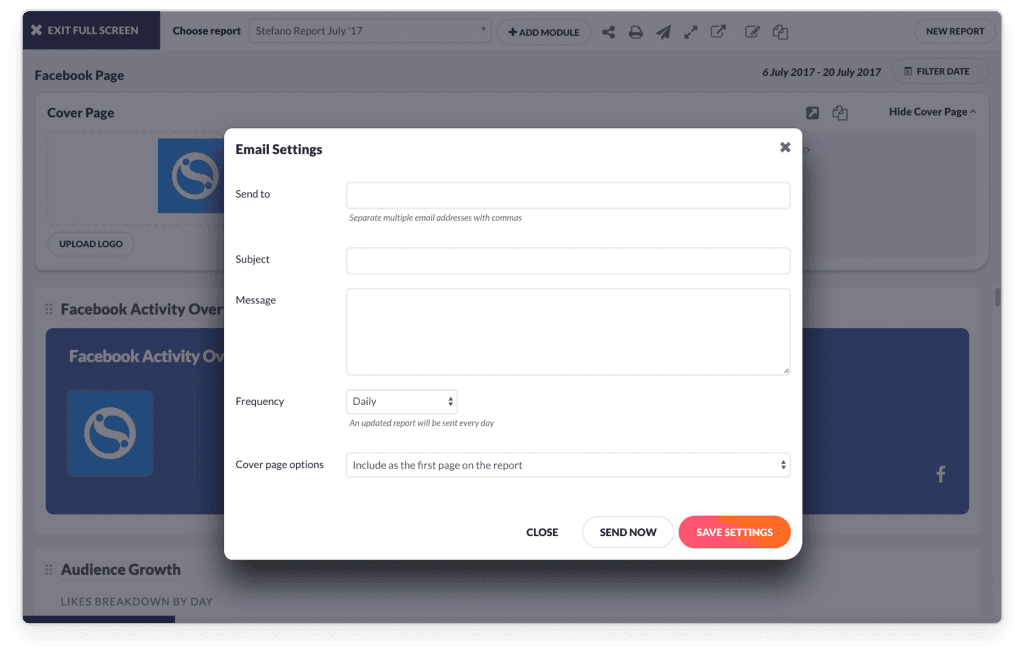Viewport: 1024px width, 657px height.
Task: Click the page vertical scrollbar
Action: point(997,297)
